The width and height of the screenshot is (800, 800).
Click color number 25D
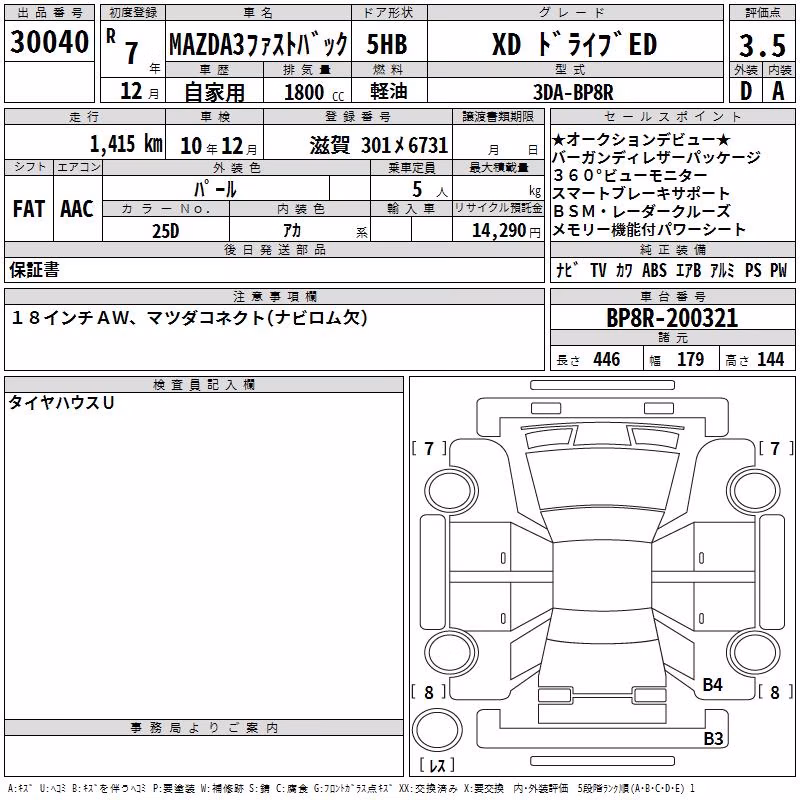point(166,231)
